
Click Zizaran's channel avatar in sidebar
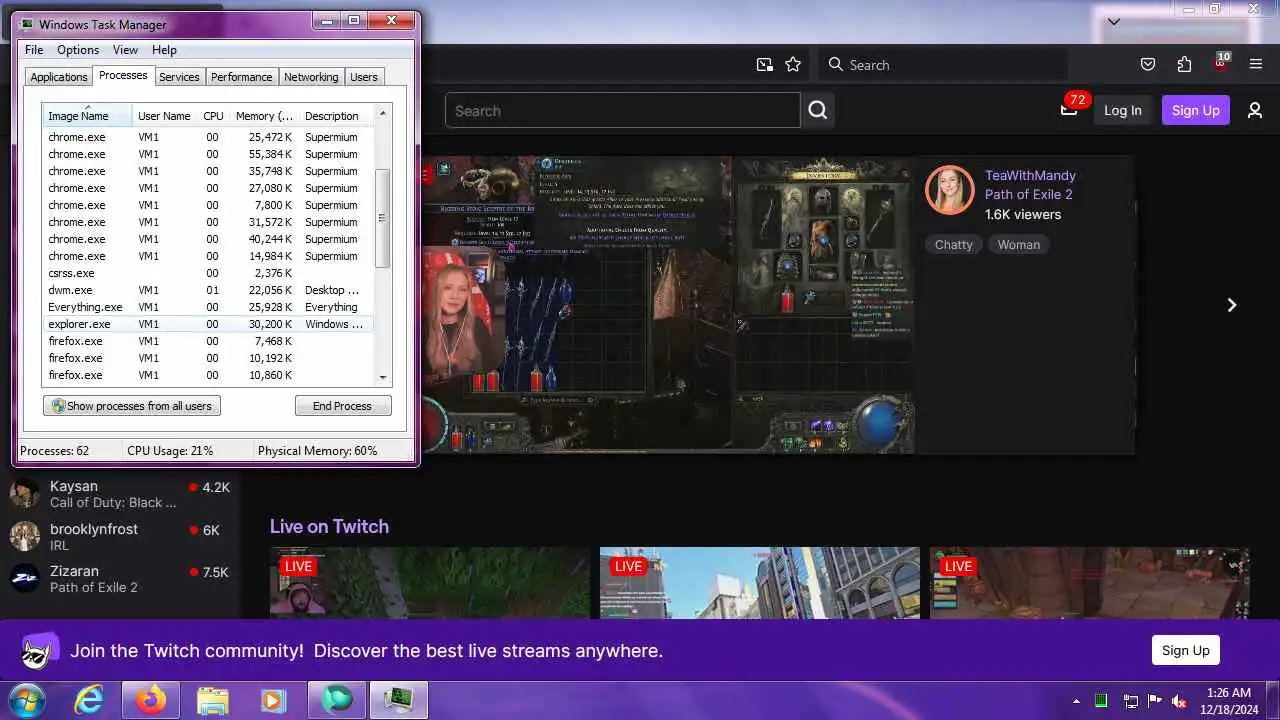click(x=25, y=579)
